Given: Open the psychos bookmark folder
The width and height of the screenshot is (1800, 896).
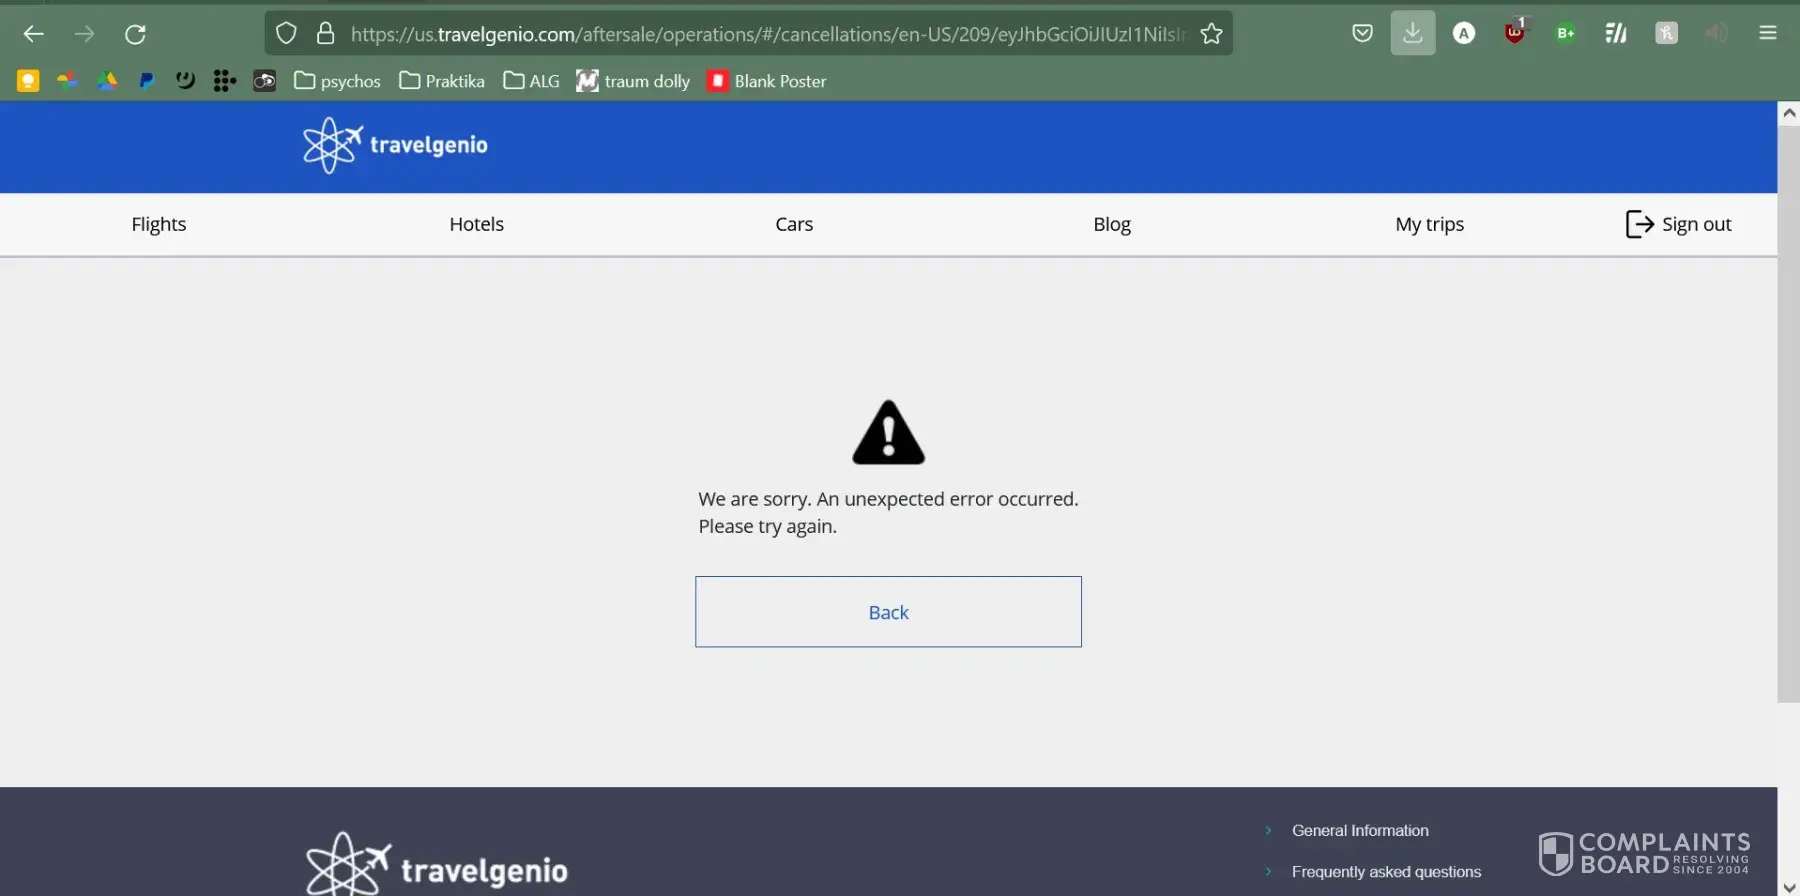Looking at the screenshot, I should click(337, 81).
